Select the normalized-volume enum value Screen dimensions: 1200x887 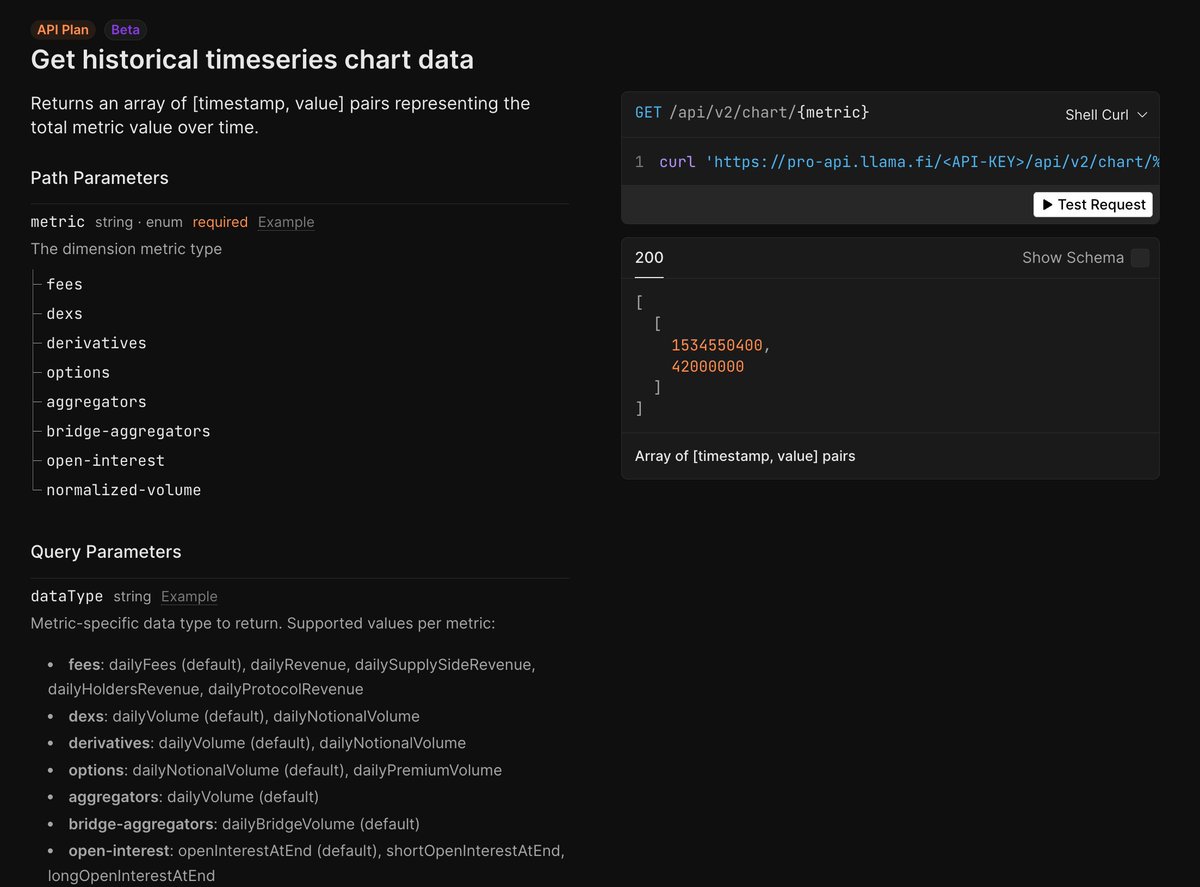[x=123, y=490]
